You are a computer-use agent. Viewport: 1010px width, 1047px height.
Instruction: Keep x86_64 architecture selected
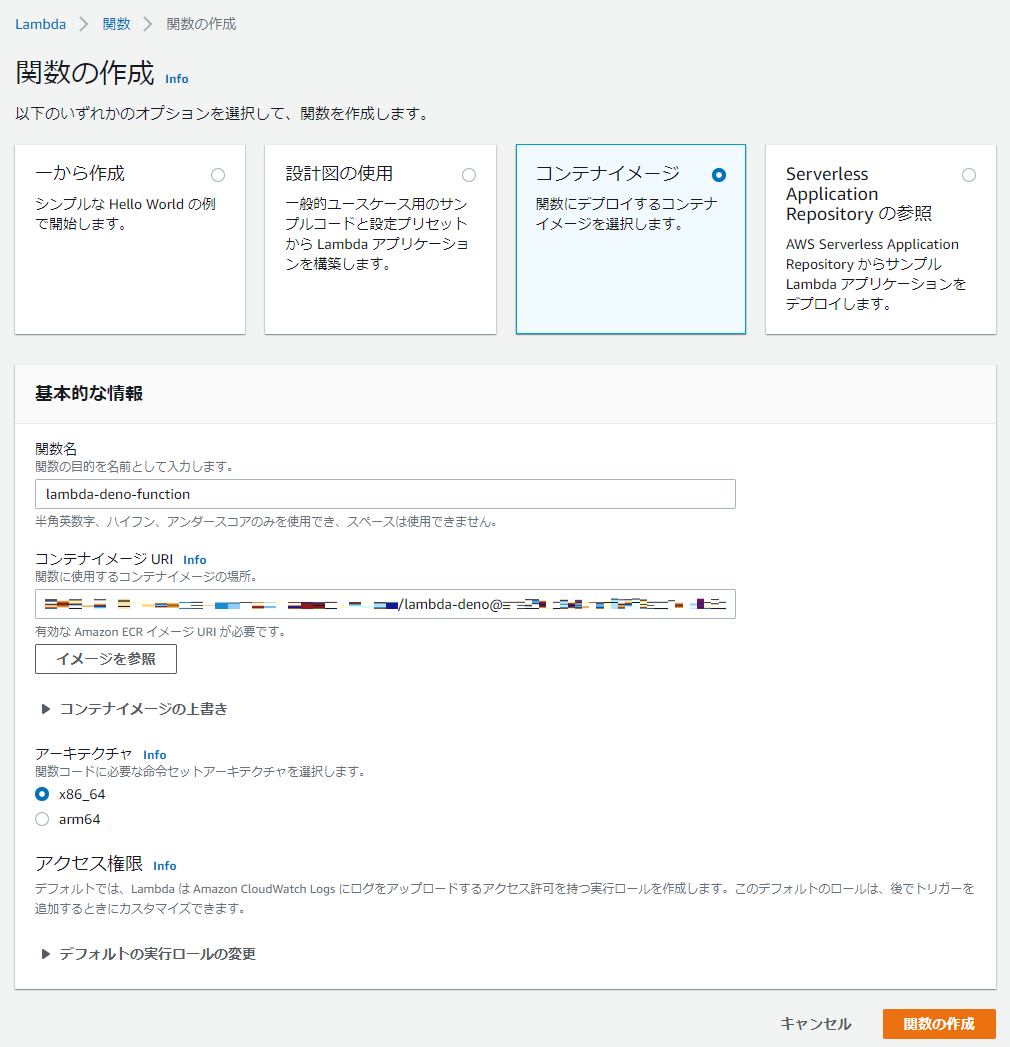click(41, 794)
